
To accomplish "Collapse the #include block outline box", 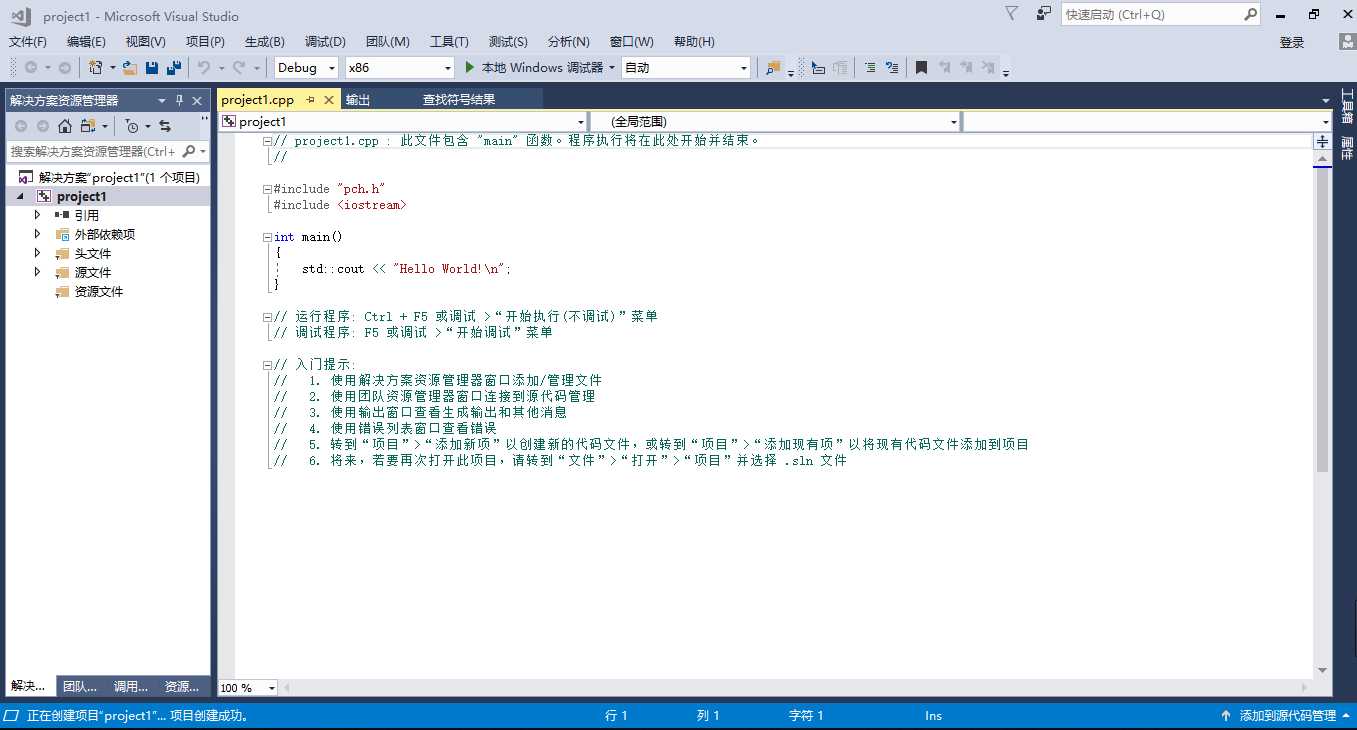I will pyautogui.click(x=267, y=189).
